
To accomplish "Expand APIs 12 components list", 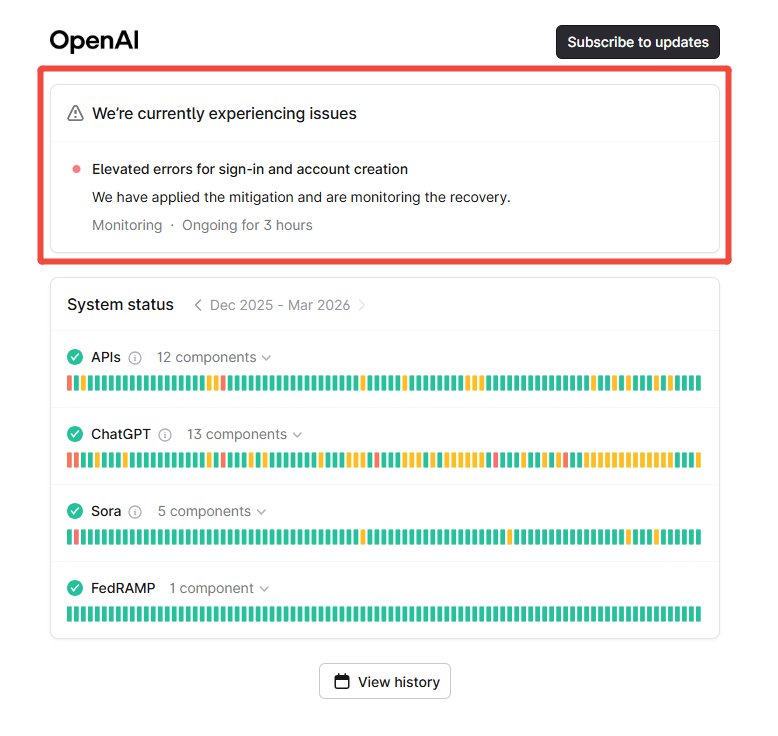I will (214, 358).
